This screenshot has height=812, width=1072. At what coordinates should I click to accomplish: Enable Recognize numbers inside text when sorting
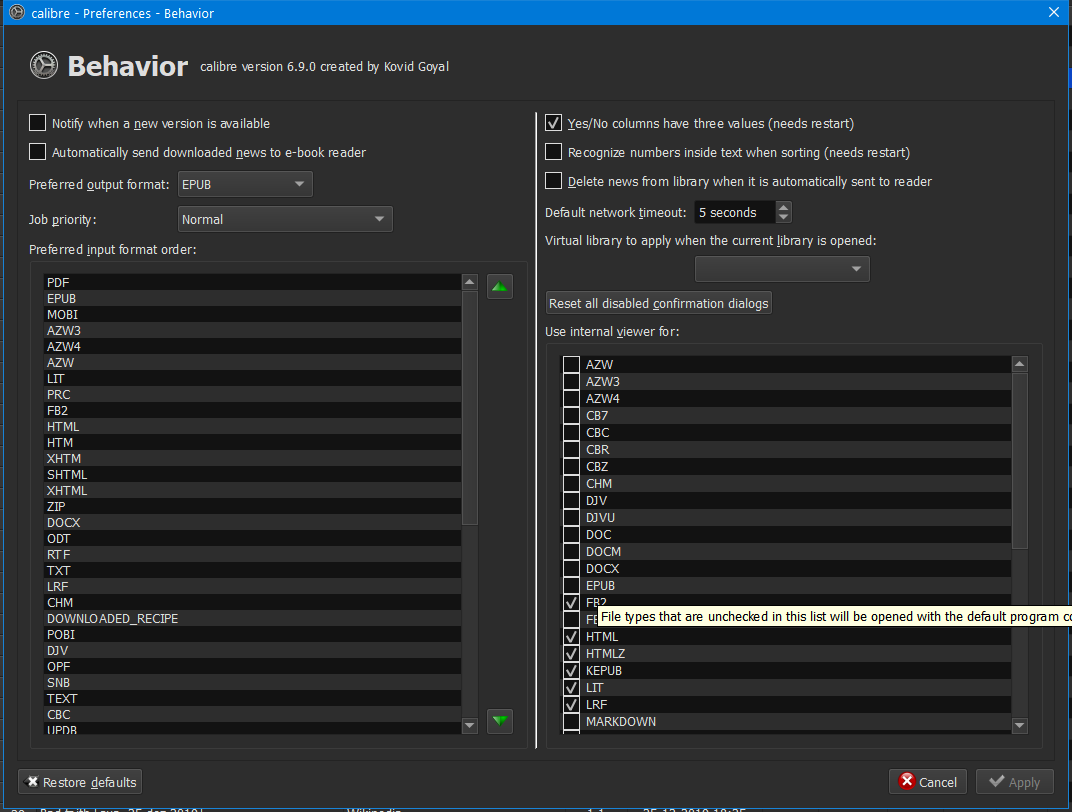point(553,152)
